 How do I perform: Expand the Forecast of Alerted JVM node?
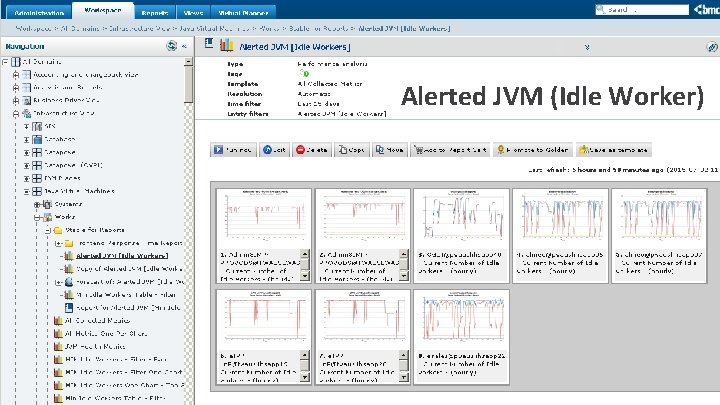point(58,282)
